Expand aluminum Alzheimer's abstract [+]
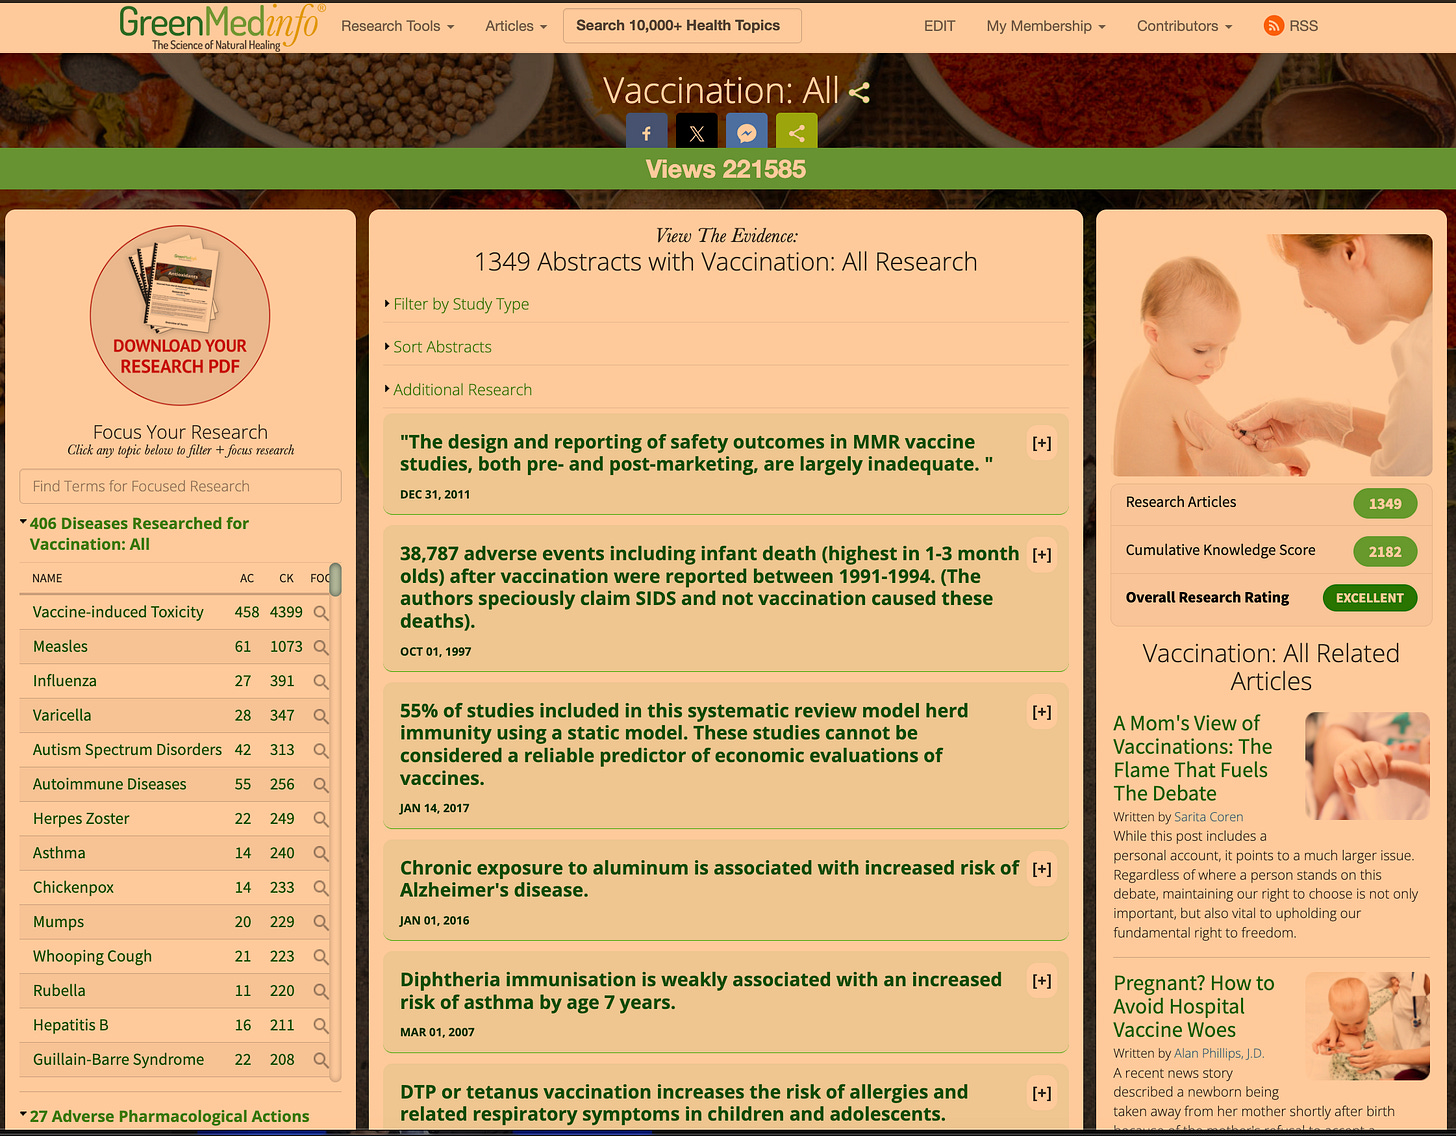 pos(1042,869)
